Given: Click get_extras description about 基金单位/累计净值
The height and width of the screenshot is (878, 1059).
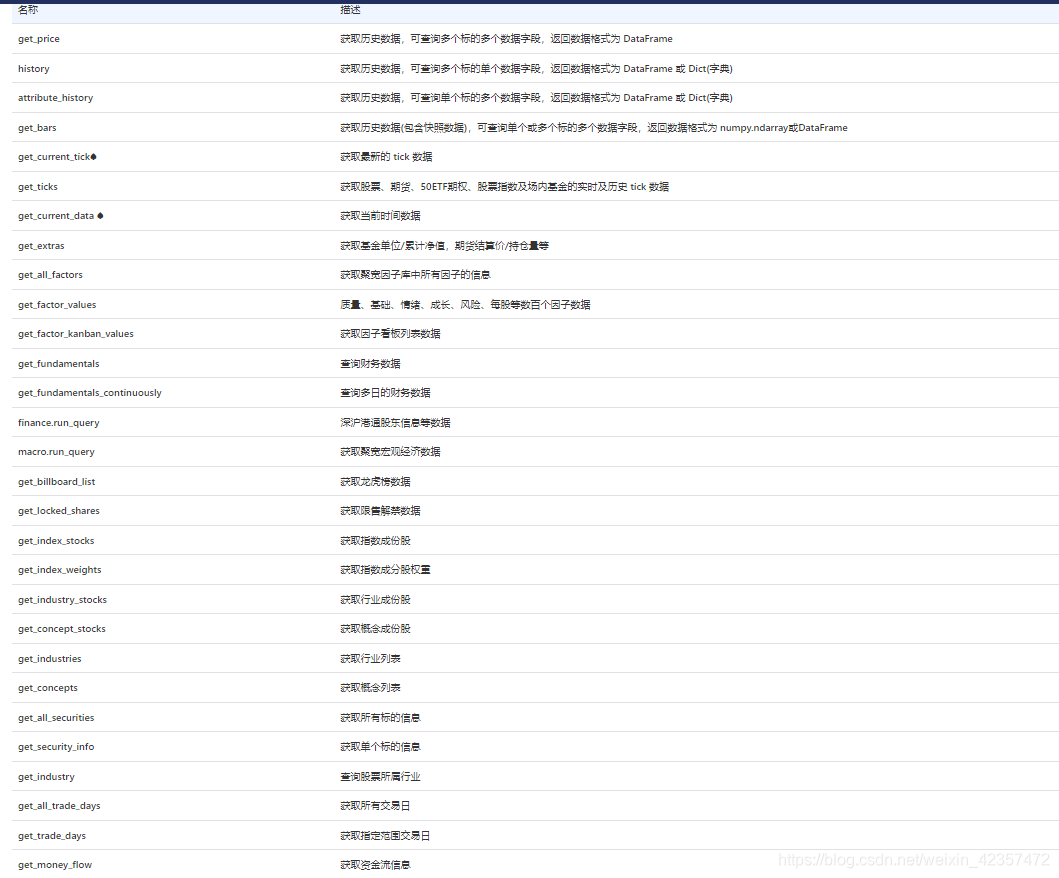Looking at the screenshot, I should coord(444,246).
